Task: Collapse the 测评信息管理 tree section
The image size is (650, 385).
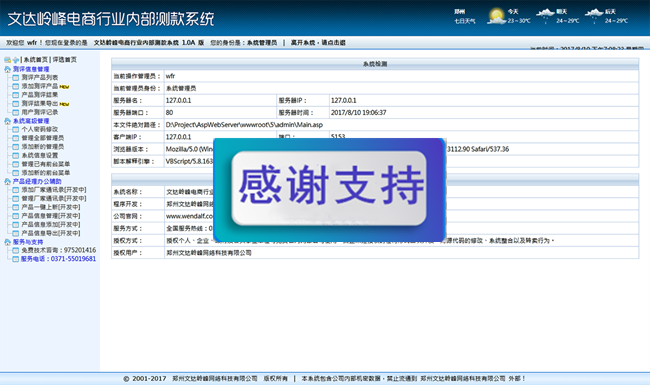Action: [x=7, y=69]
